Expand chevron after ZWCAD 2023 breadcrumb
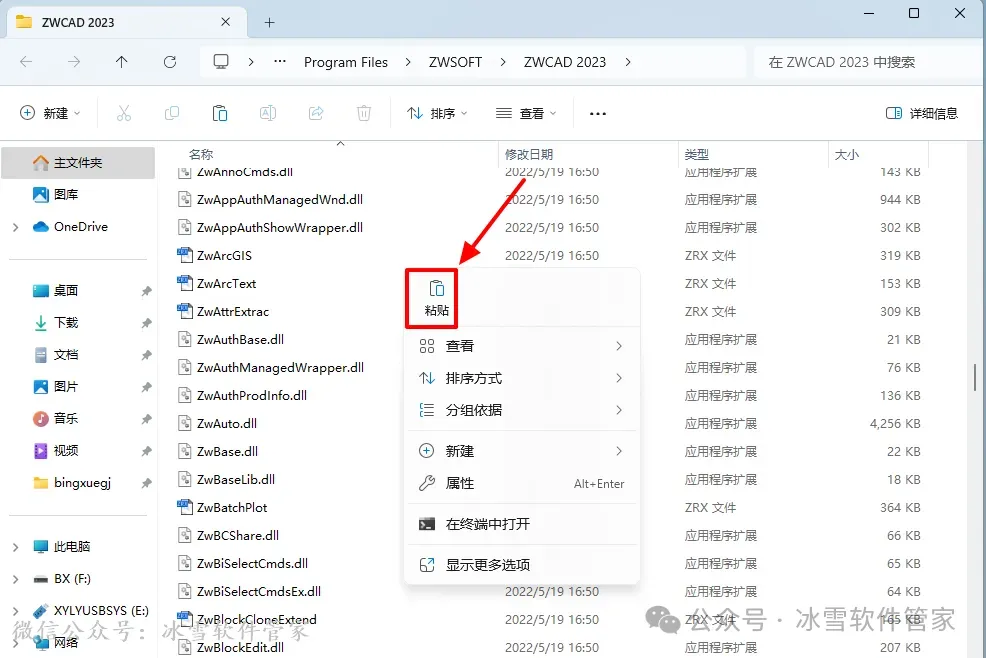The image size is (986, 658). [628, 62]
